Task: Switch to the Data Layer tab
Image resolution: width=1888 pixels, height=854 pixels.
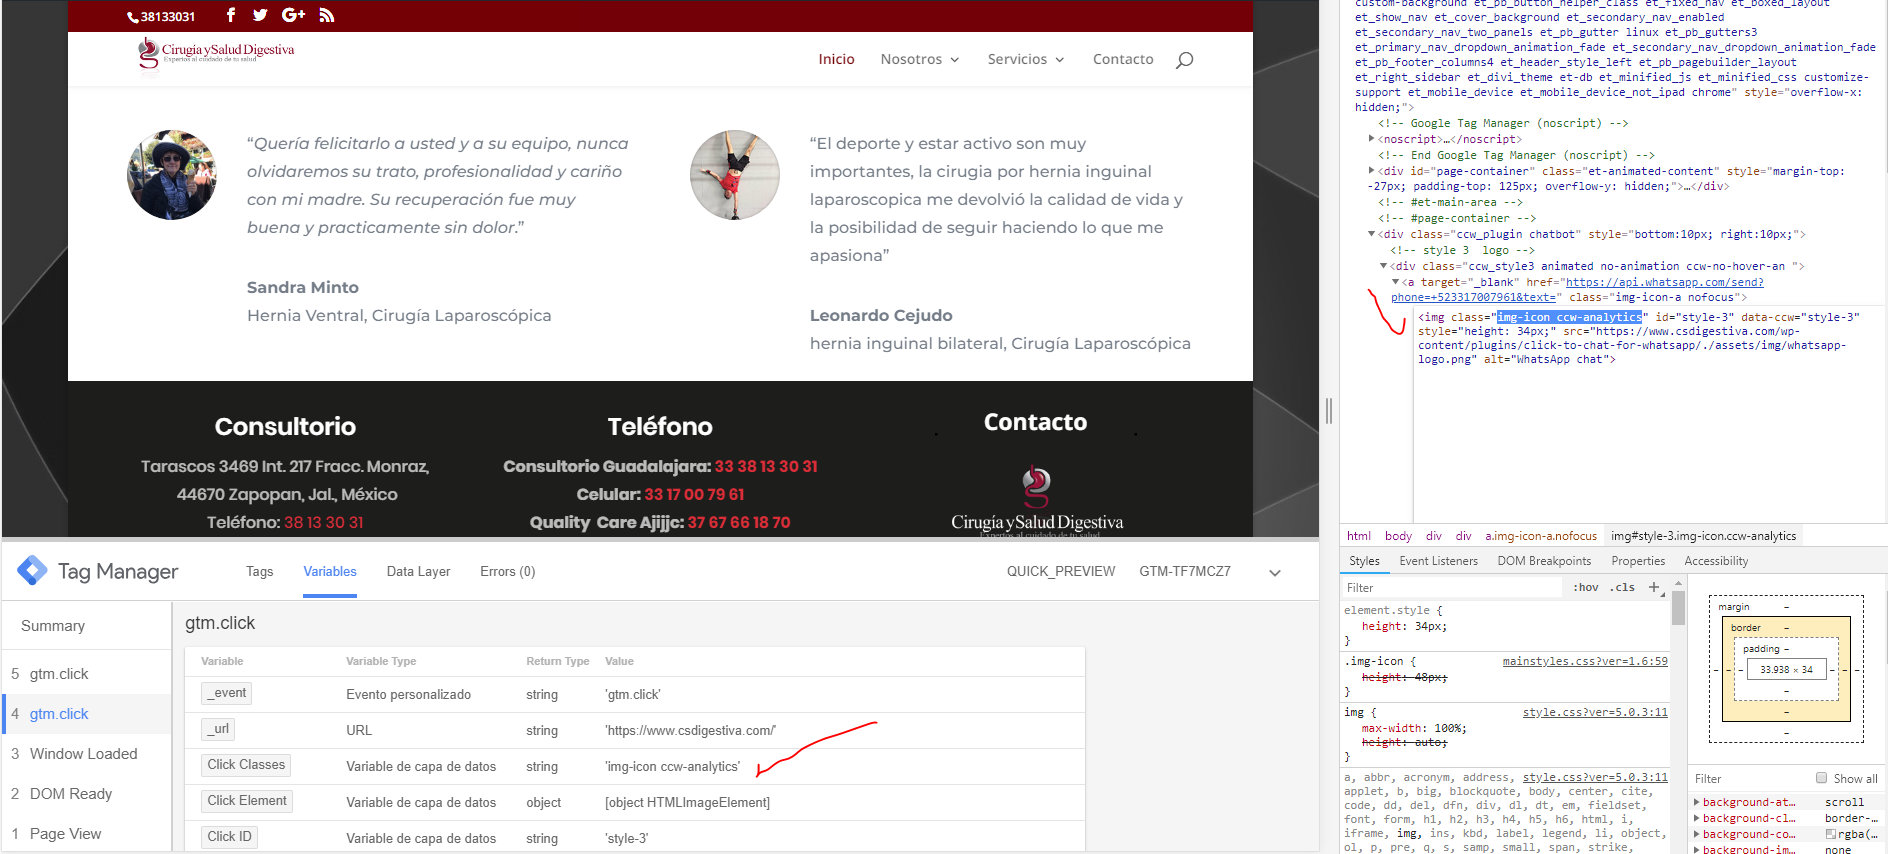Action: click(x=418, y=571)
